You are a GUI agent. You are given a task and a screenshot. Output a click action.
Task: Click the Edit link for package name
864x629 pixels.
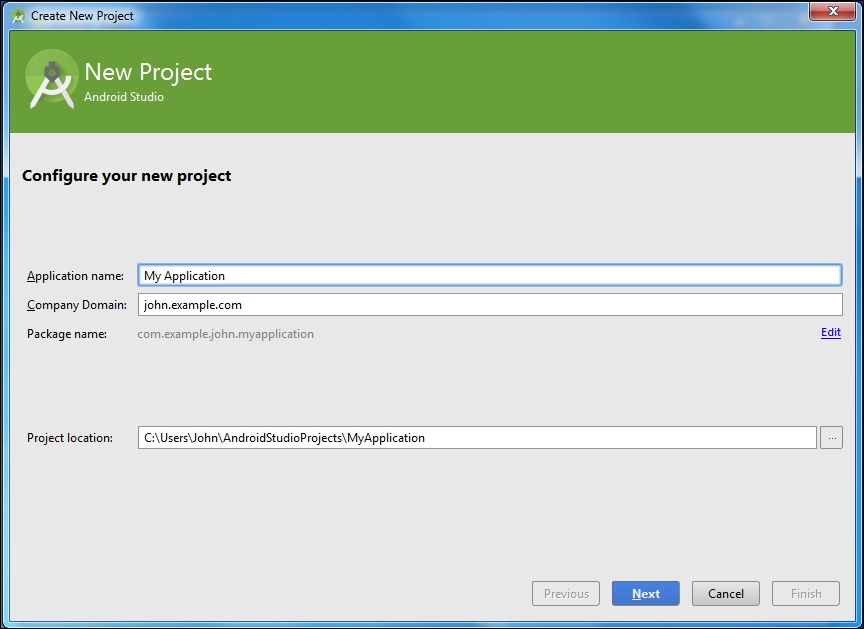pyautogui.click(x=830, y=332)
